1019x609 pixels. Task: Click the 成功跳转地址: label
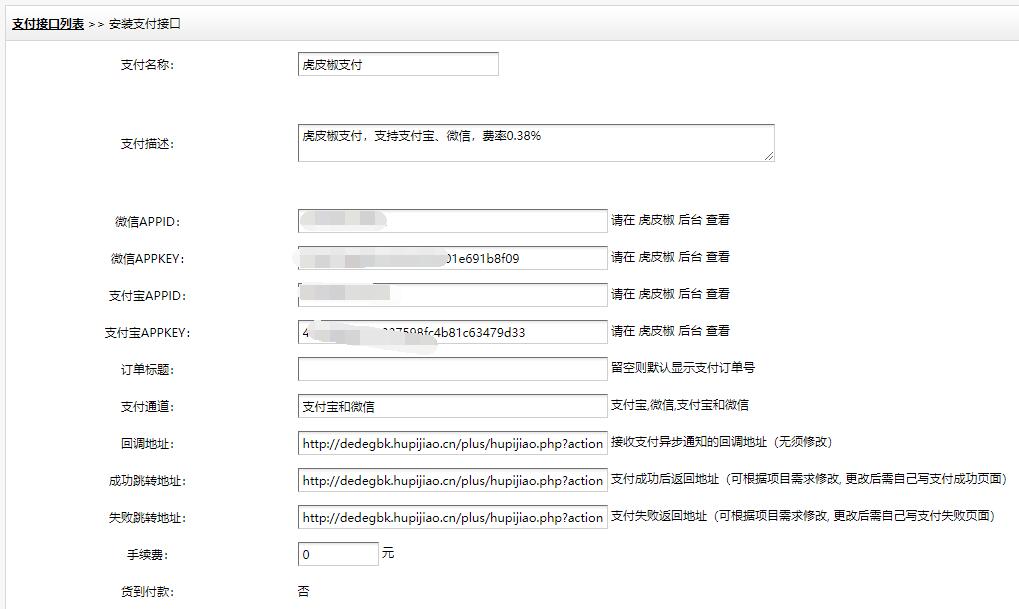pyautogui.click(x=148, y=481)
